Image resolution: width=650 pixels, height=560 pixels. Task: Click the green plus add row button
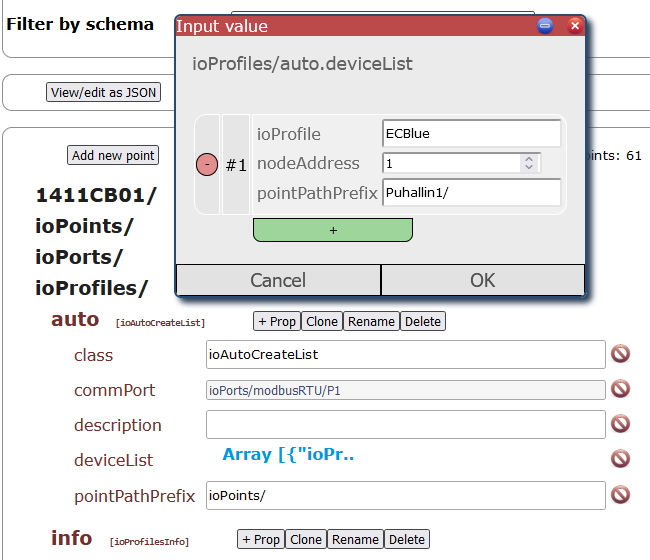point(332,230)
